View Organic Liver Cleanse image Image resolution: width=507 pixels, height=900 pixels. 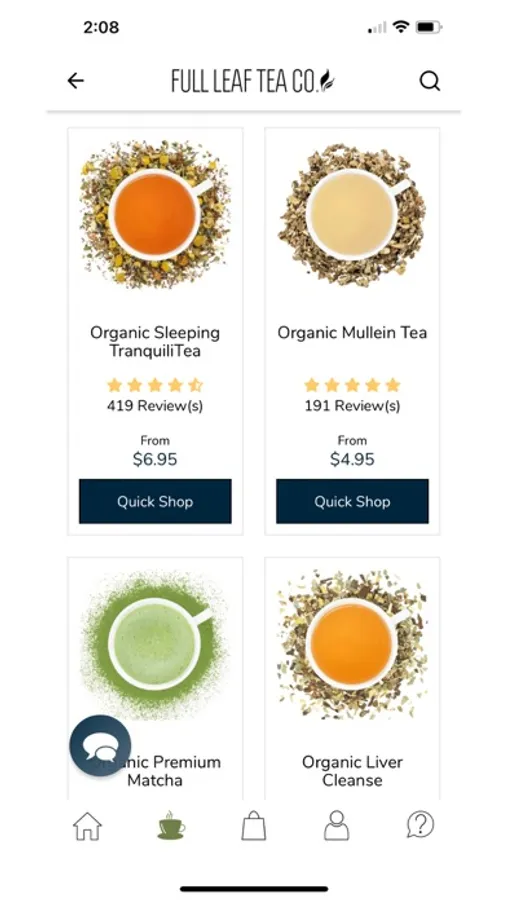[x=352, y=644]
